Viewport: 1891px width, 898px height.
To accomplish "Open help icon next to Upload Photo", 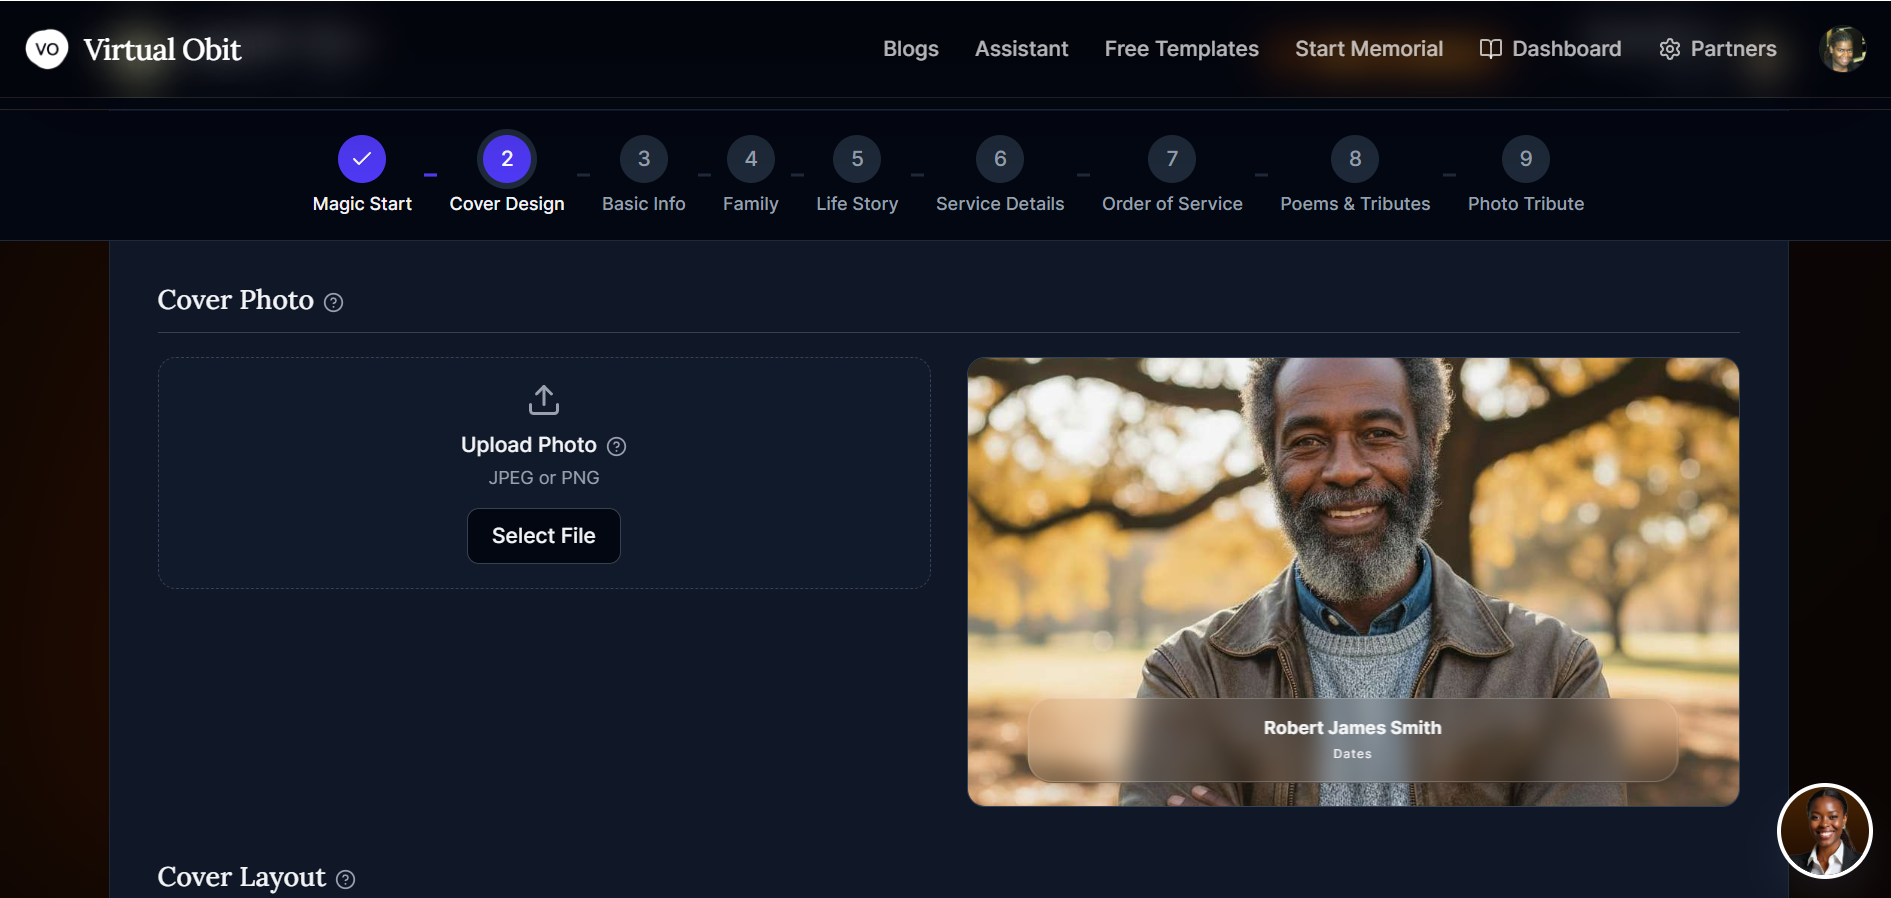I will pyautogui.click(x=617, y=447).
